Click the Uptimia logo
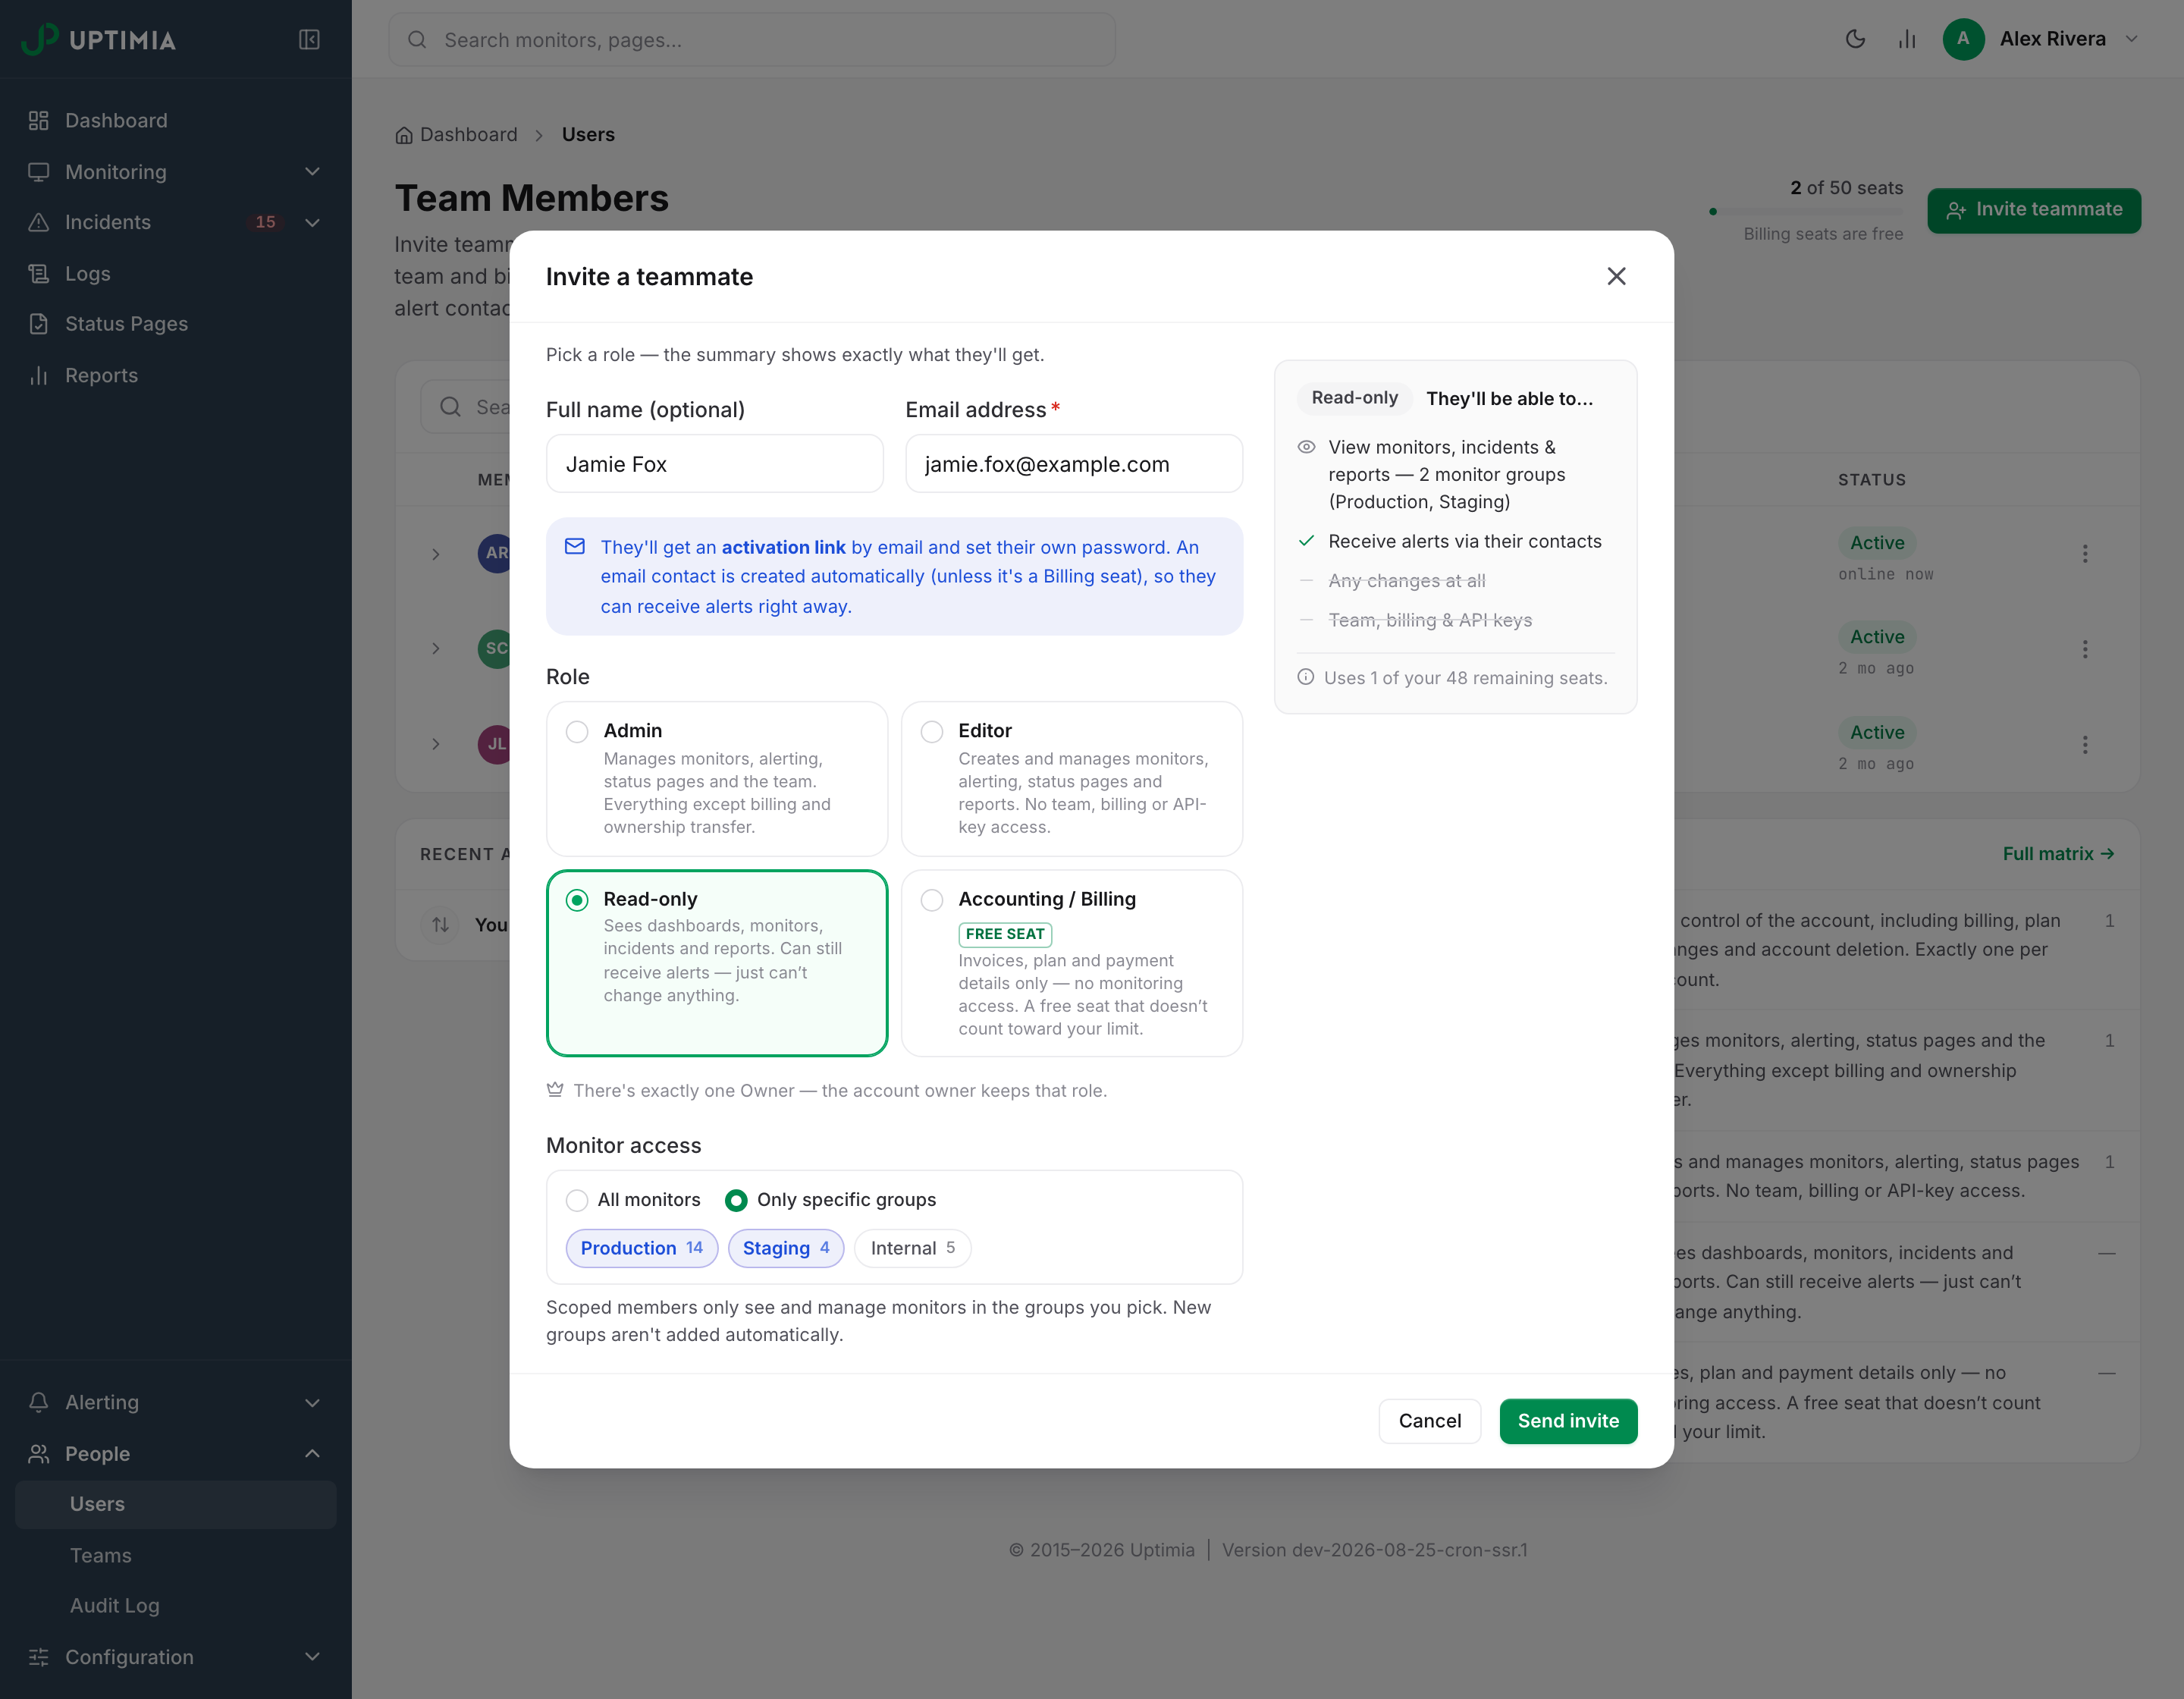The height and width of the screenshot is (1699, 2184). pyautogui.click(x=99, y=39)
